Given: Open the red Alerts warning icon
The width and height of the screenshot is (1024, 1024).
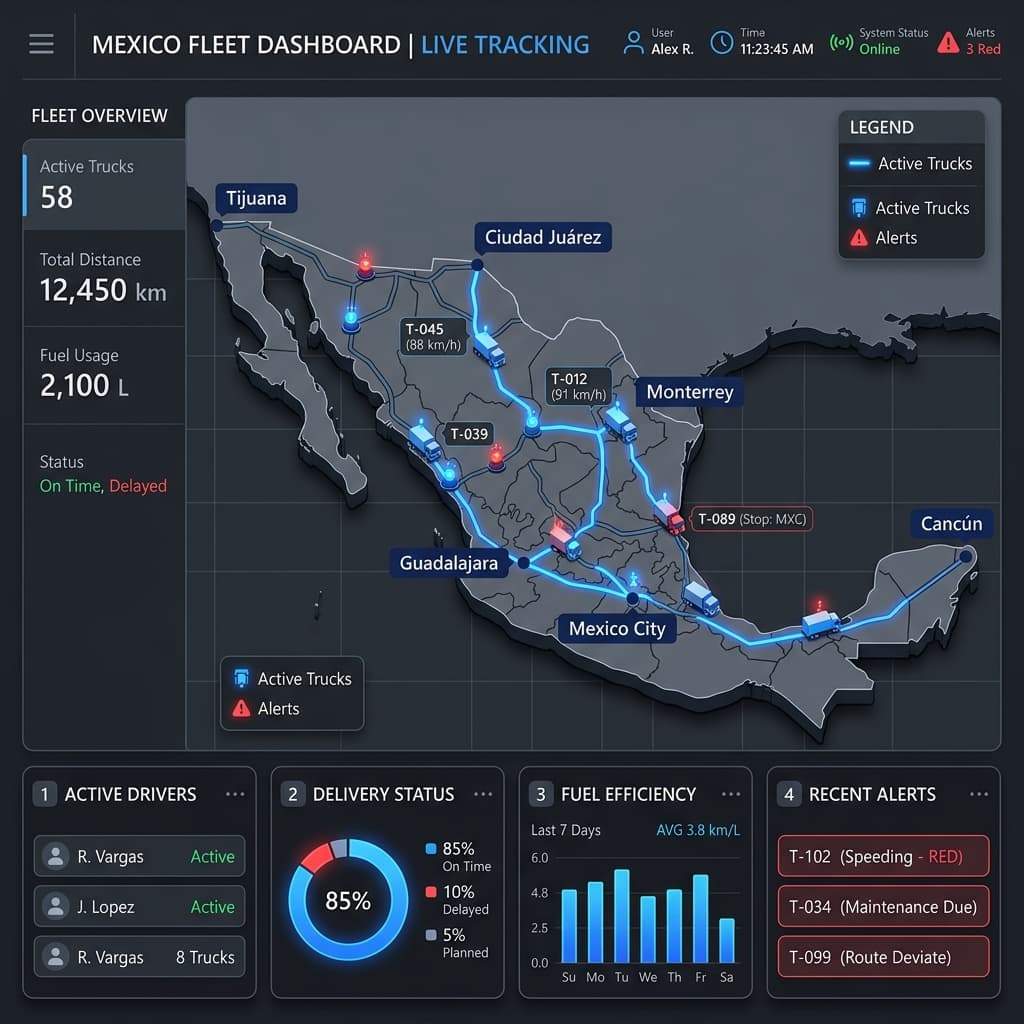Looking at the screenshot, I should coord(948,40).
